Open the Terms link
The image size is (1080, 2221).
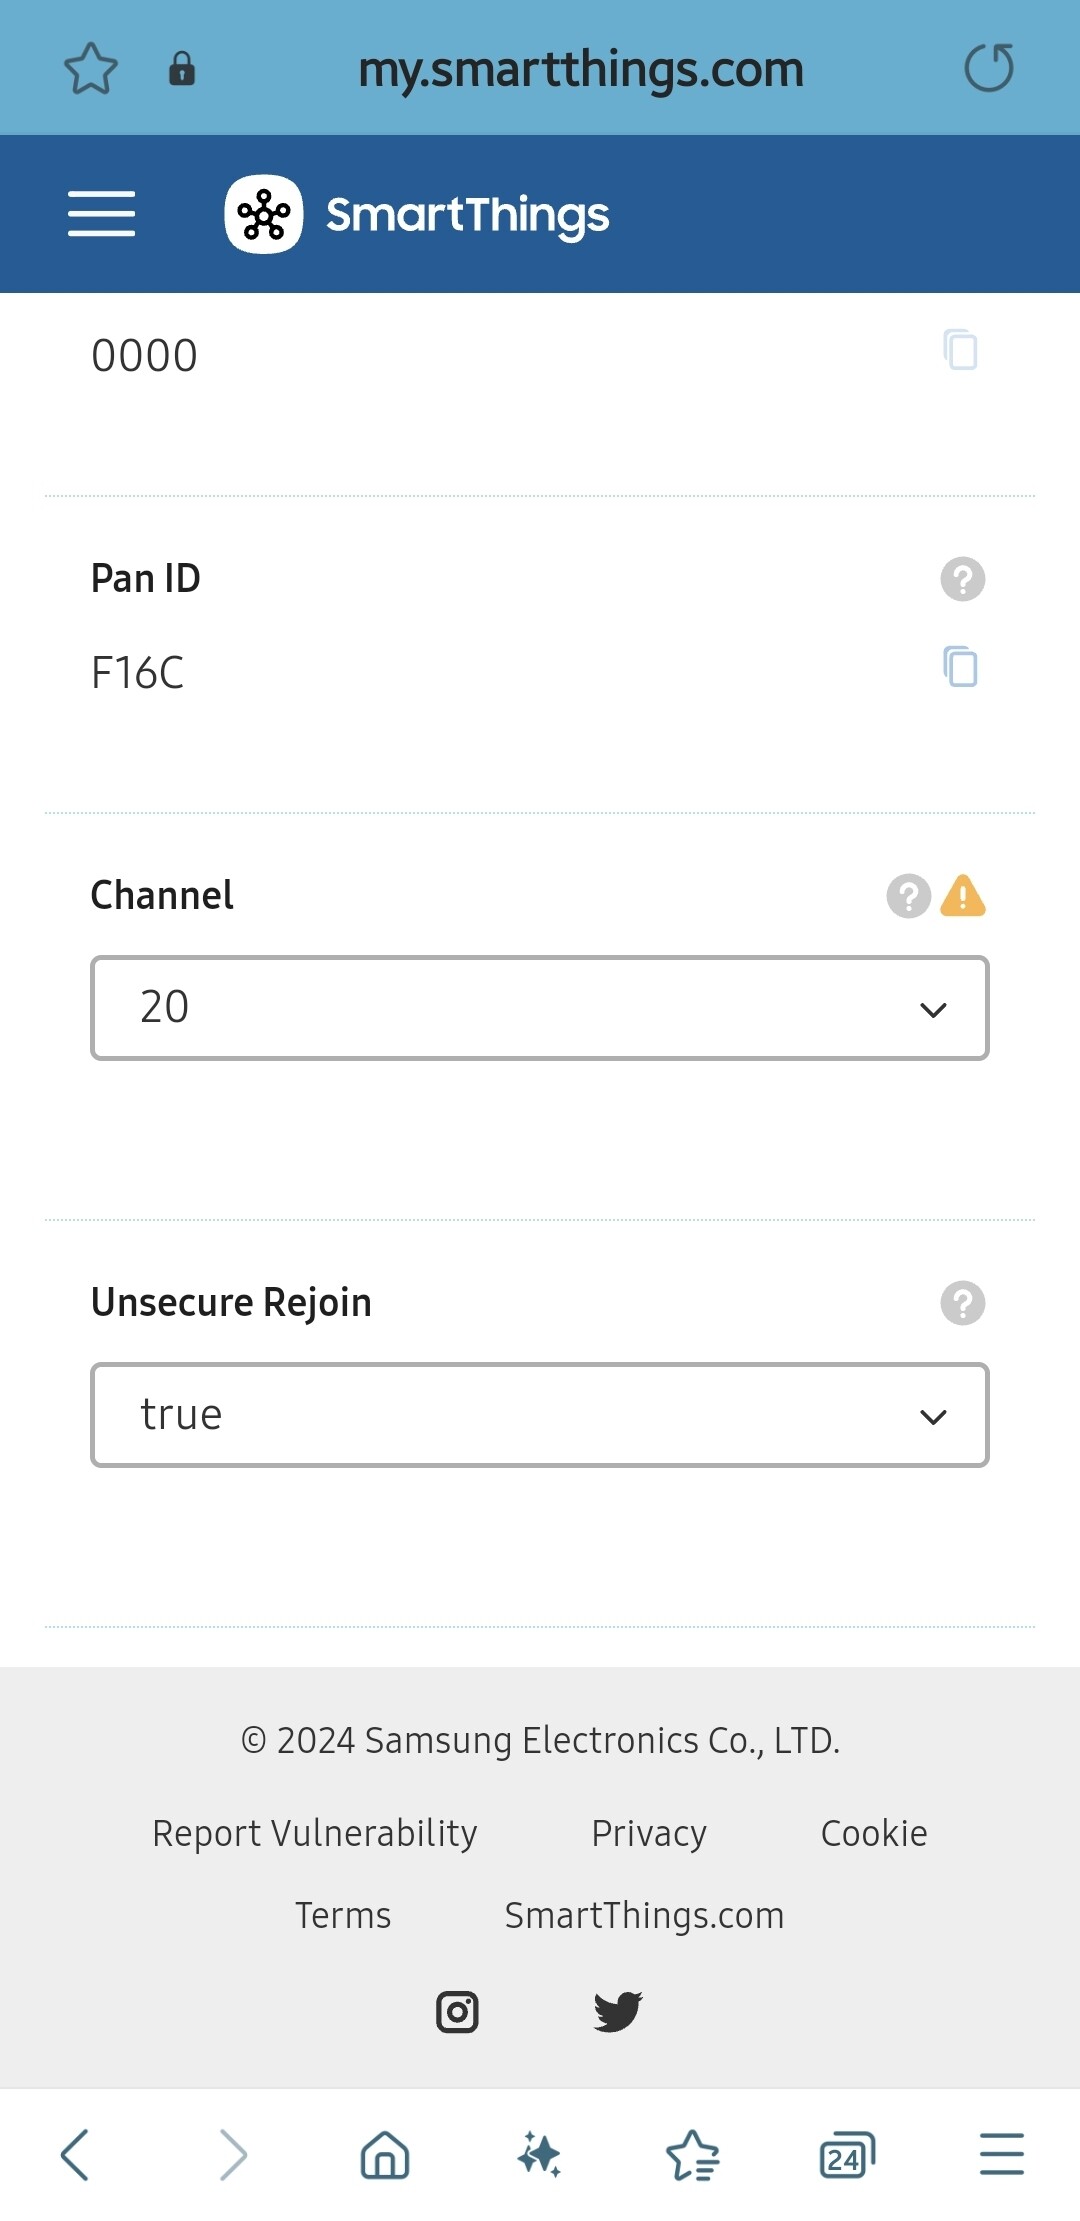tap(343, 1915)
